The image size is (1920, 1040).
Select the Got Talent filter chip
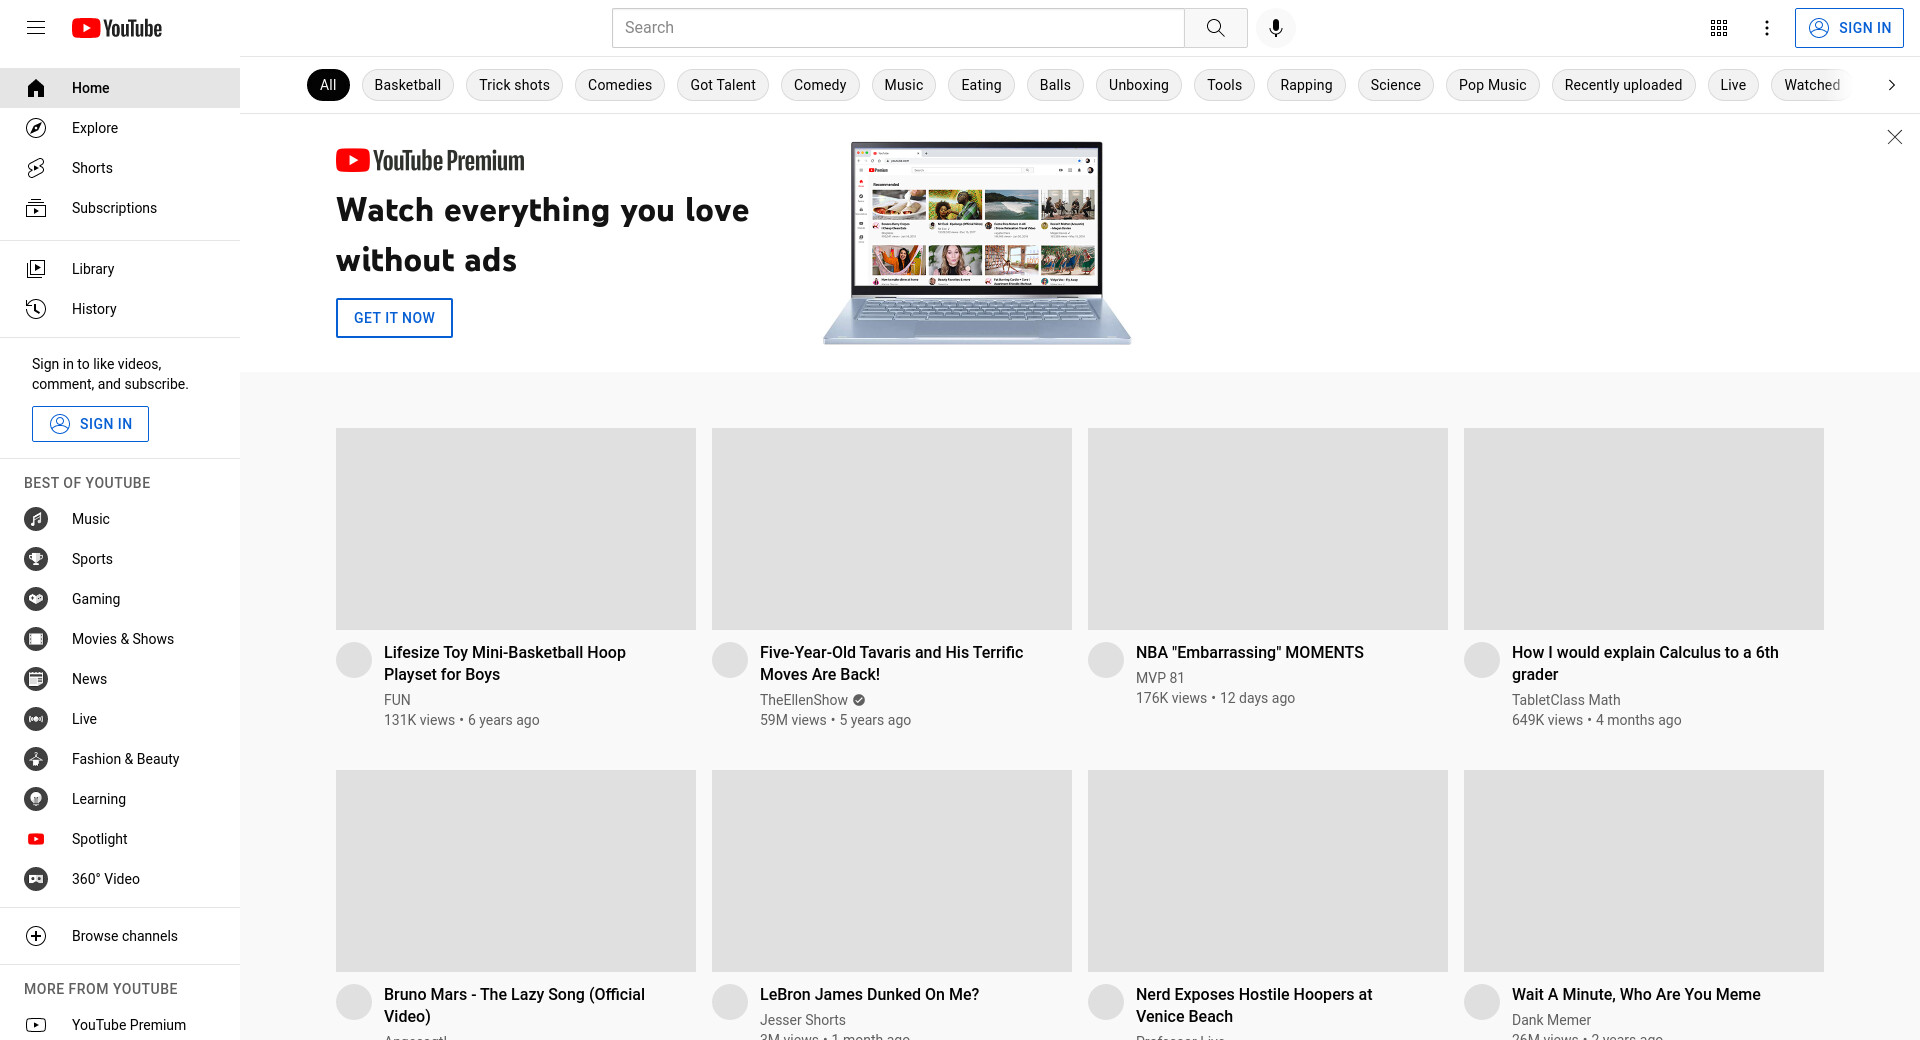coord(723,85)
